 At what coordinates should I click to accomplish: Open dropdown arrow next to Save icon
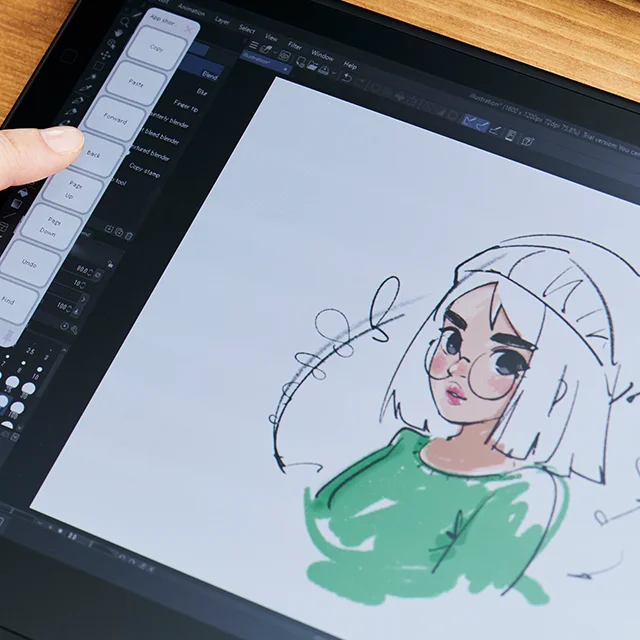[x=333, y=73]
